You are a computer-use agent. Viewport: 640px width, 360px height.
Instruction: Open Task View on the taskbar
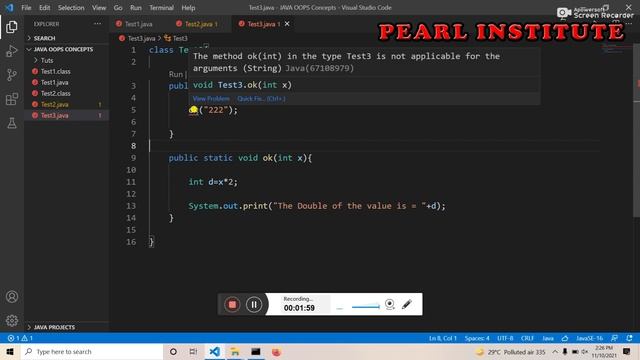pos(193,352)
